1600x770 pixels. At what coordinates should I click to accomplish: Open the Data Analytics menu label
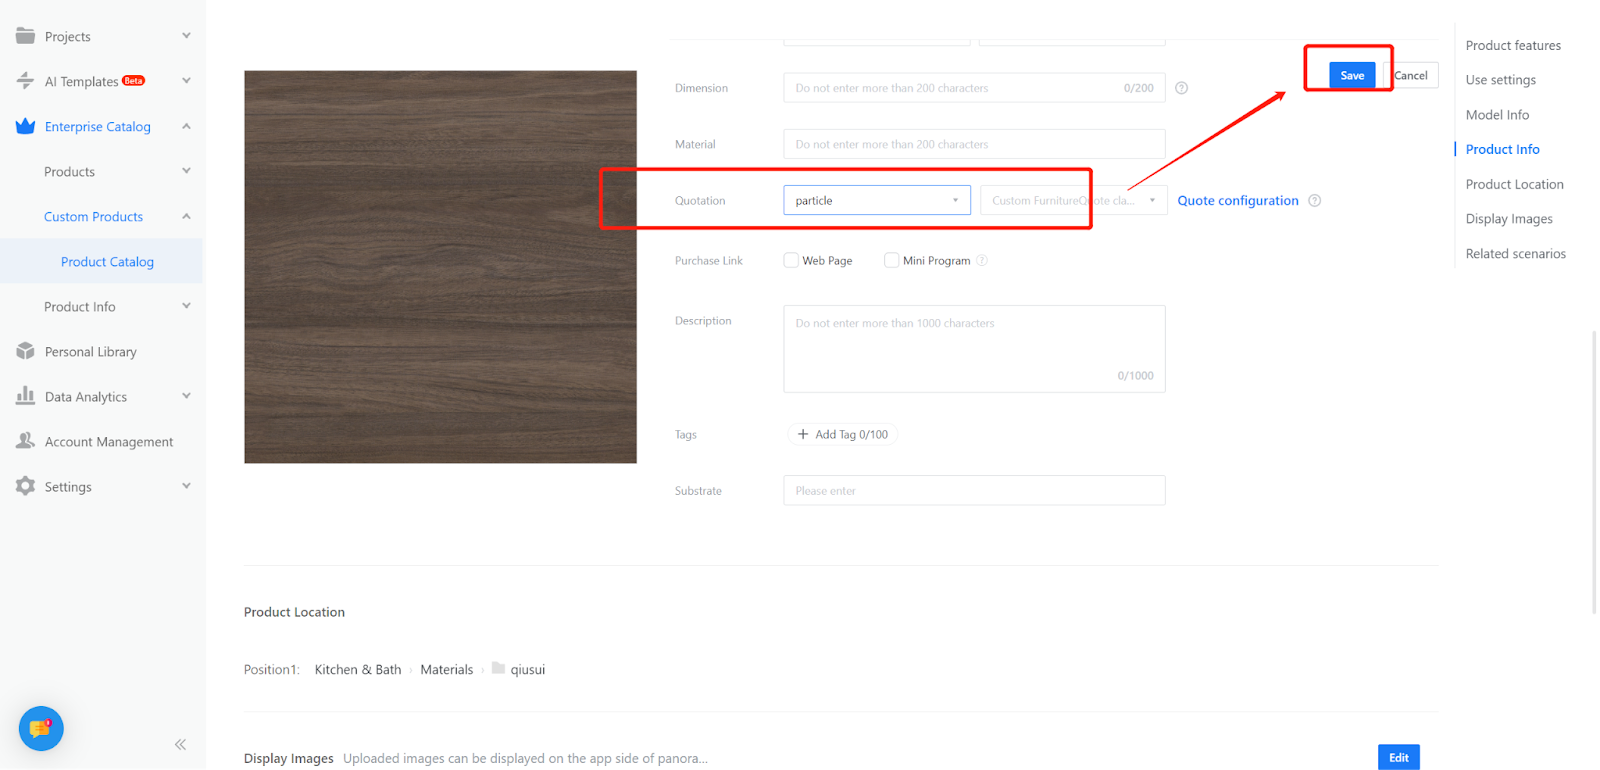tap(86, 397)
